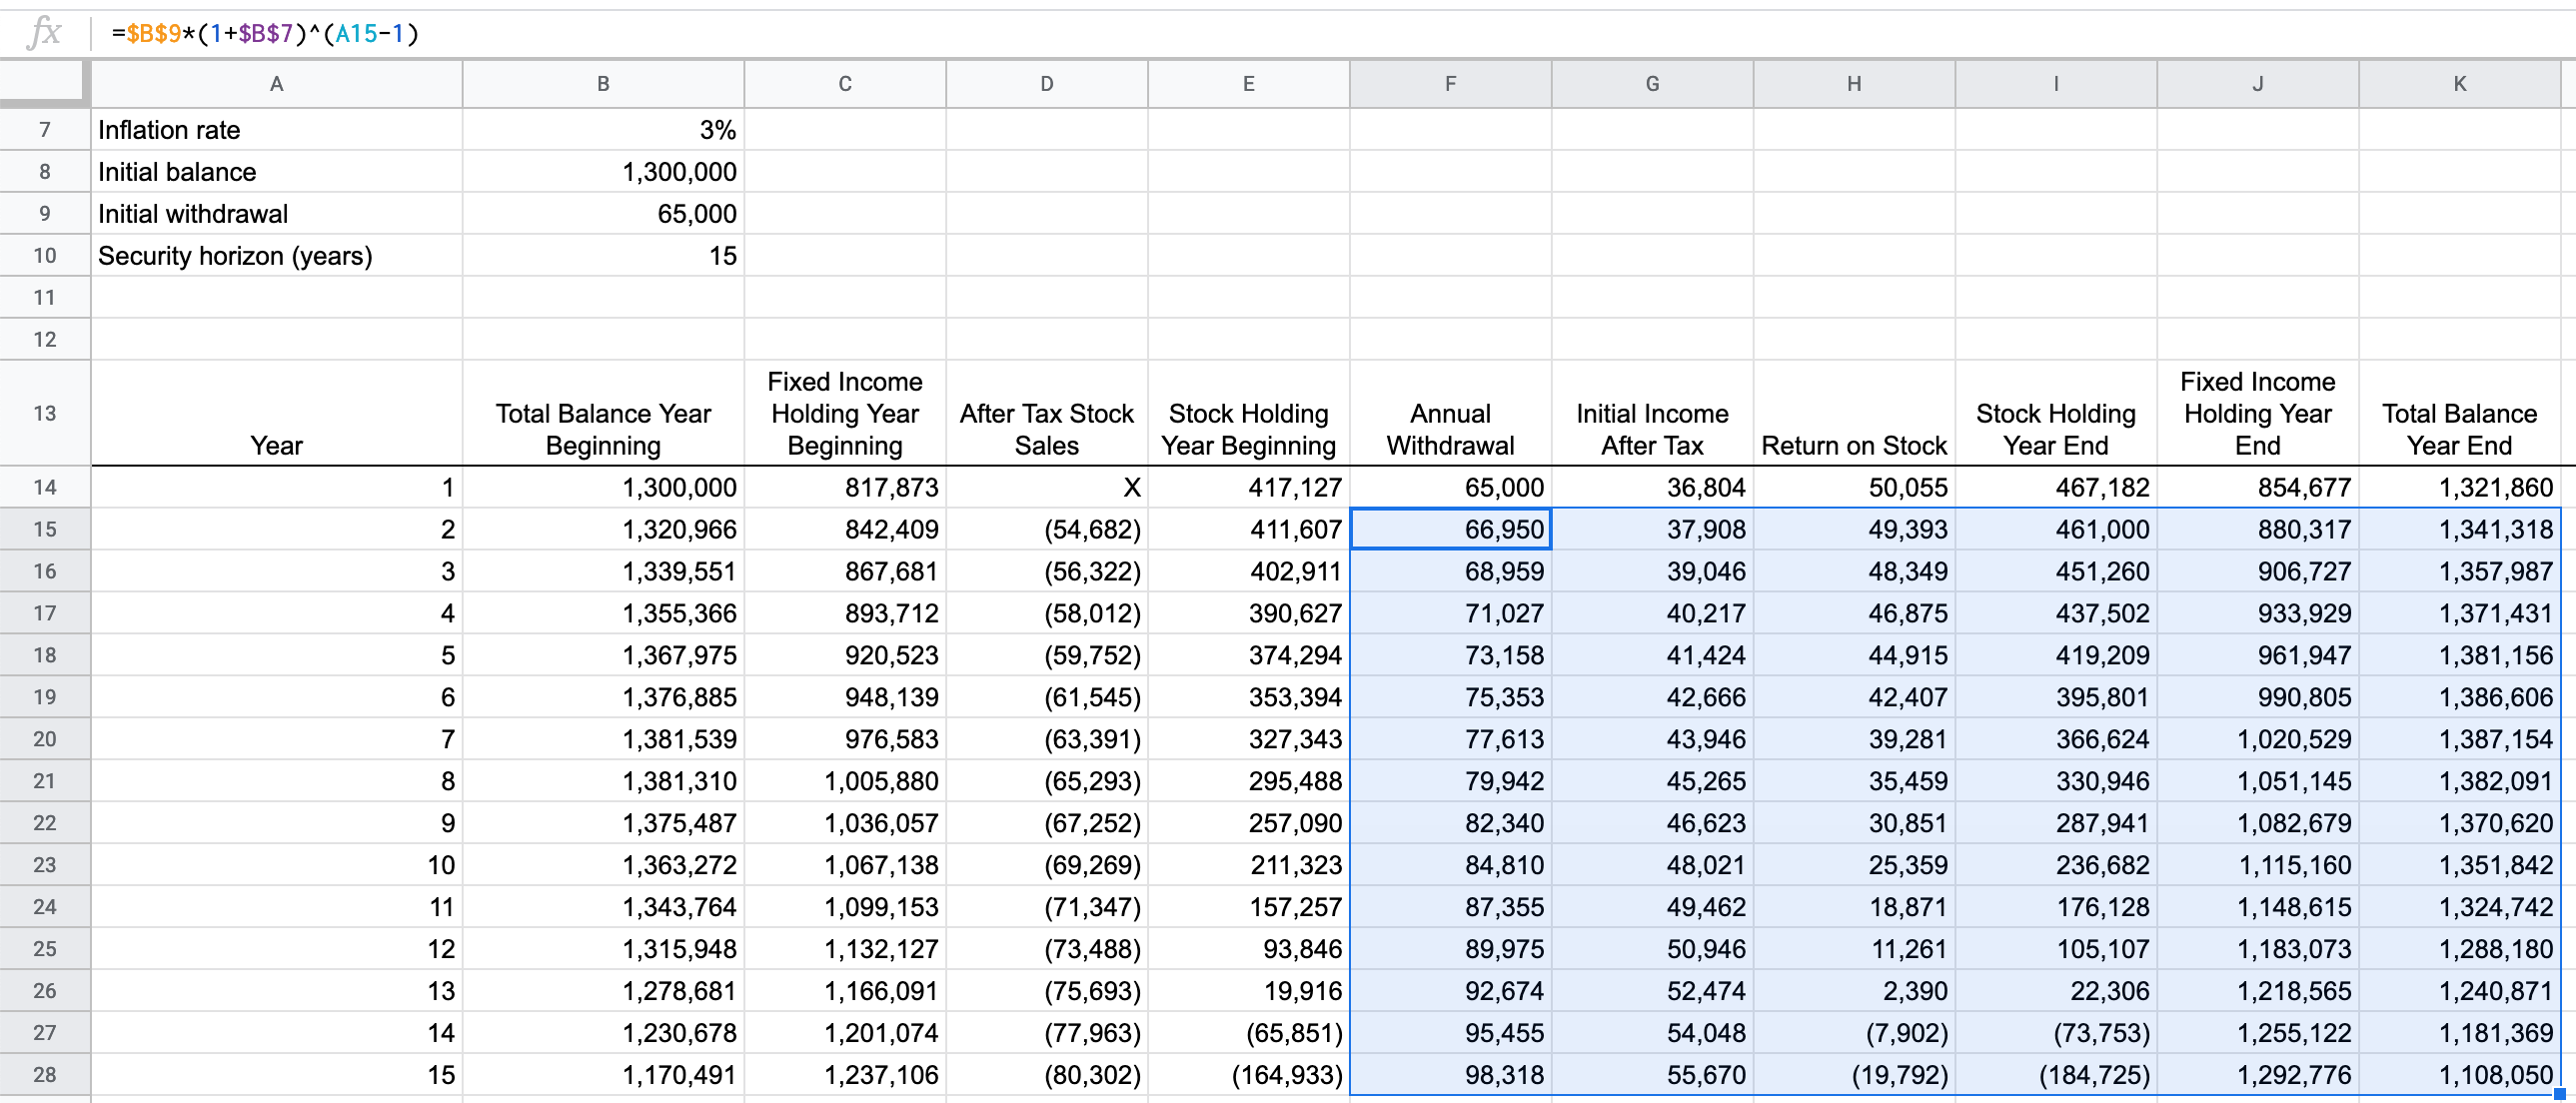Click 'Total Balance Year End' heading
The width and height of the screenshot is (2576, 1103).
pyautogui.click(x=2461, y=413)
